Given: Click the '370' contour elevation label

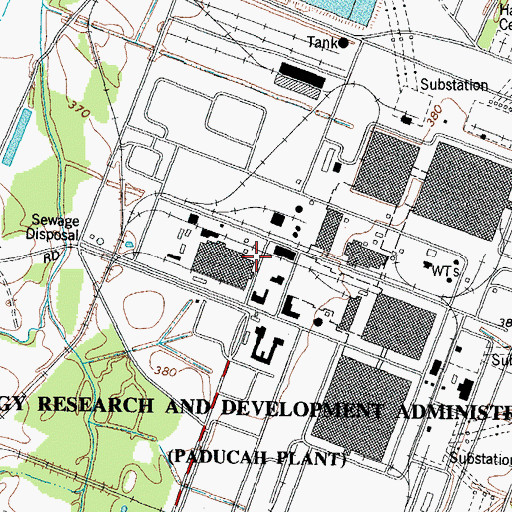Looking at the screenshot, I should click(x=79, y=109).
